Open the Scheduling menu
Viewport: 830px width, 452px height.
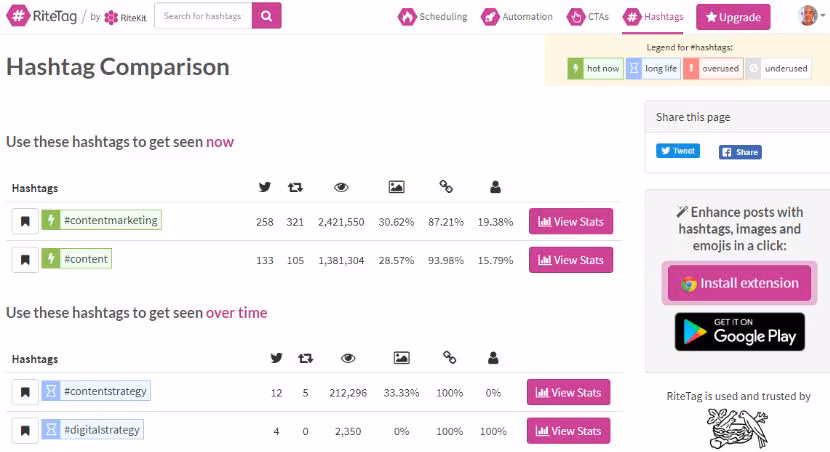coord(432,17)
